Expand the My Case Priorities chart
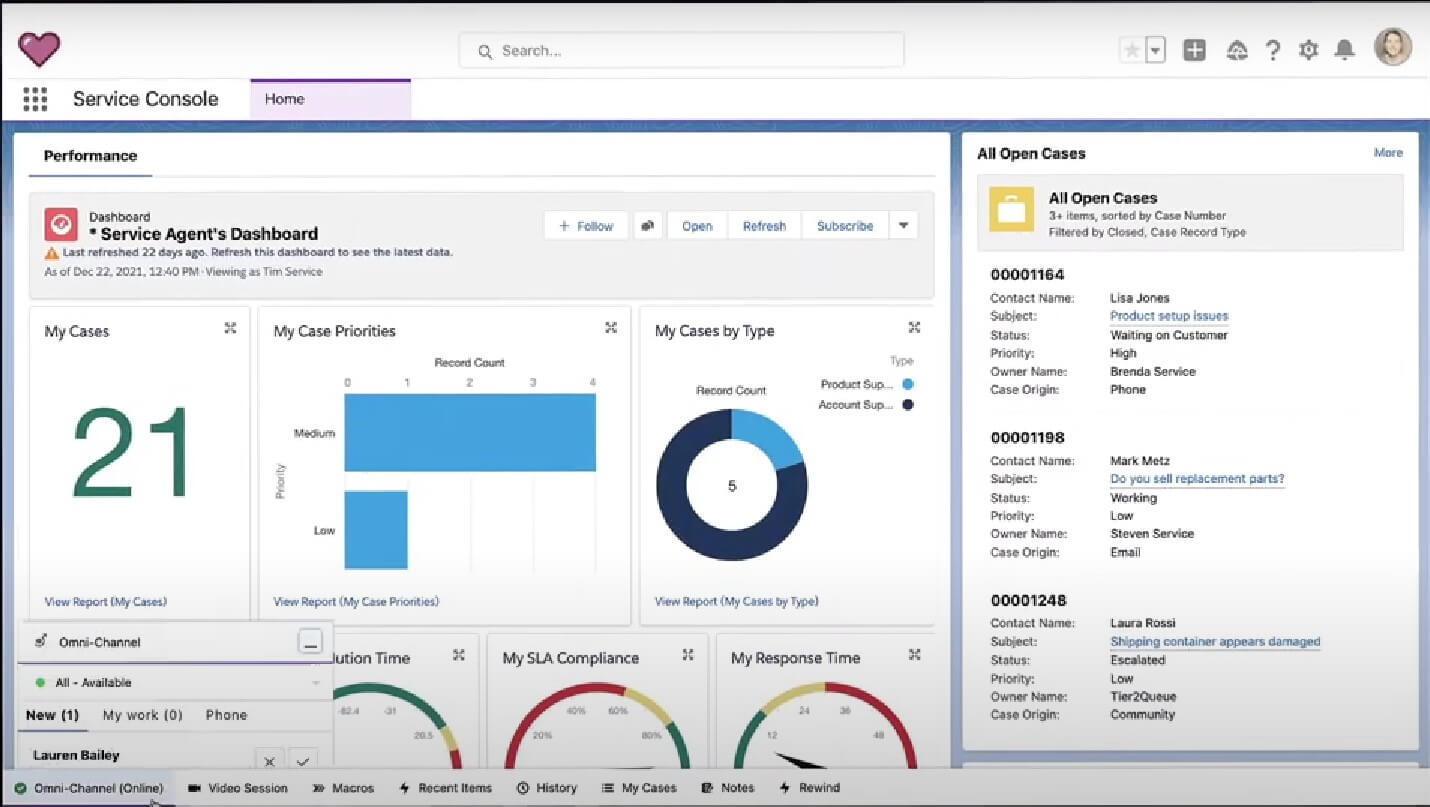1430x807 pixels. click(x=611, y=327)
